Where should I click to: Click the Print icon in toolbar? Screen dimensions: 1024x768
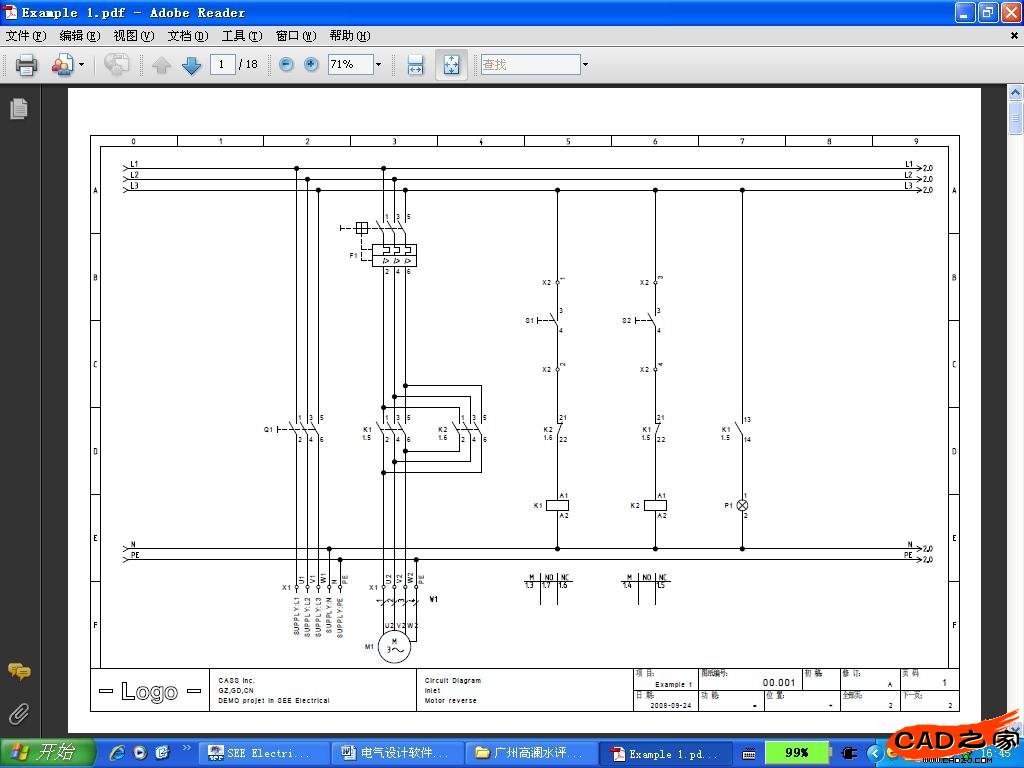[26, 65]
